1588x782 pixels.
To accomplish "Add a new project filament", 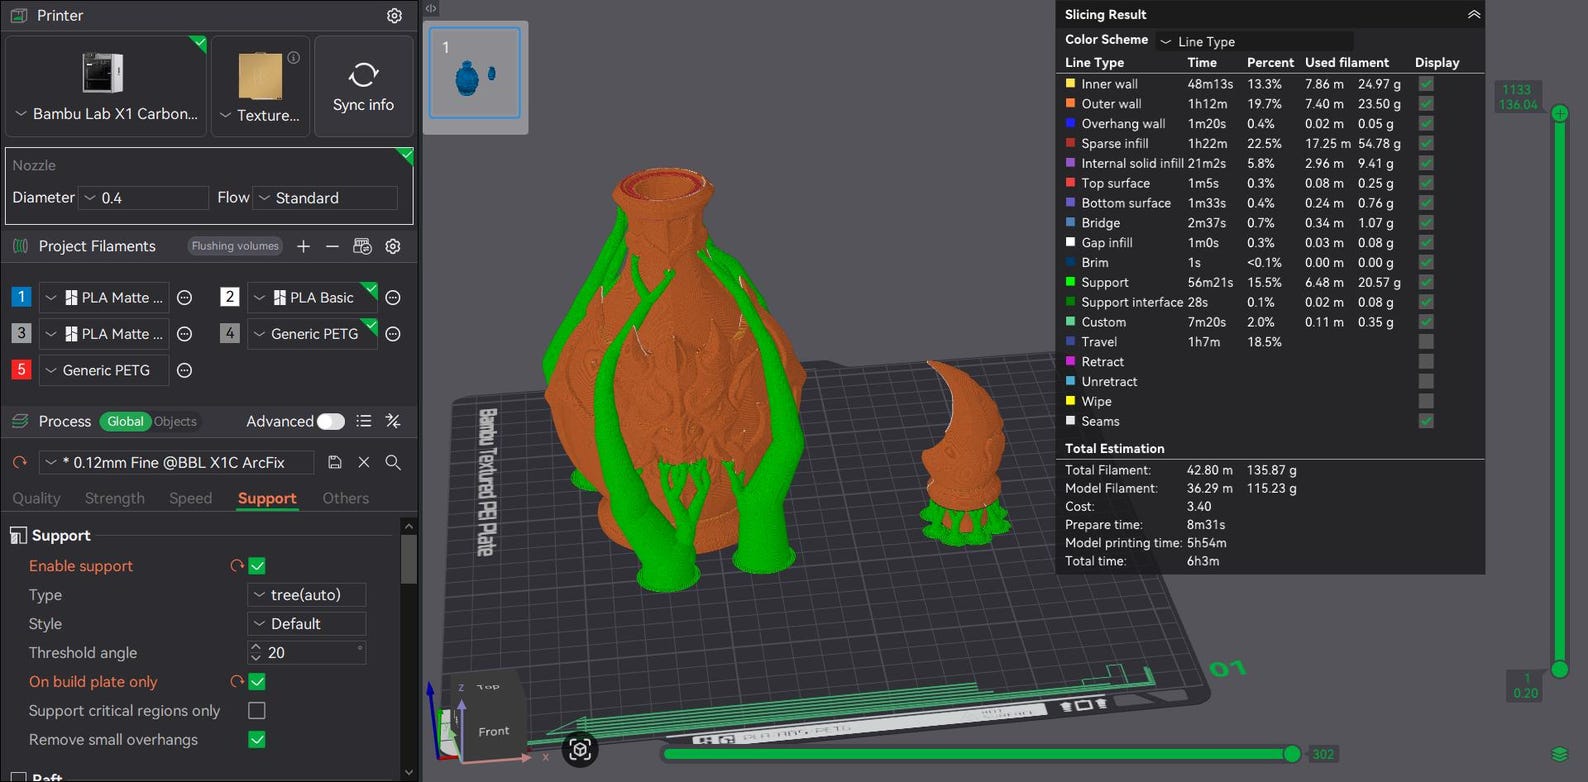I will [x=304, y=246].
